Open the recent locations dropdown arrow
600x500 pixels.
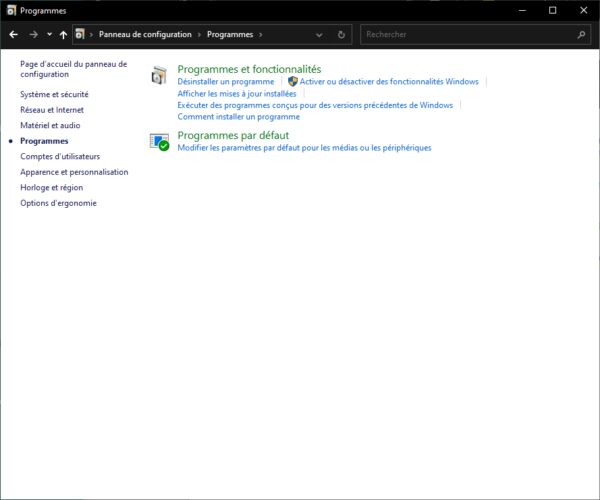49,34
